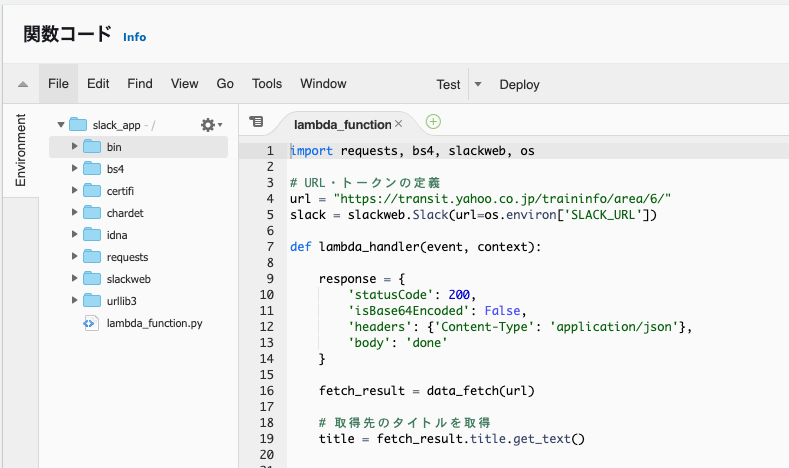
Task: Select the bin folder icon
Action: click(x=92, y=146)
